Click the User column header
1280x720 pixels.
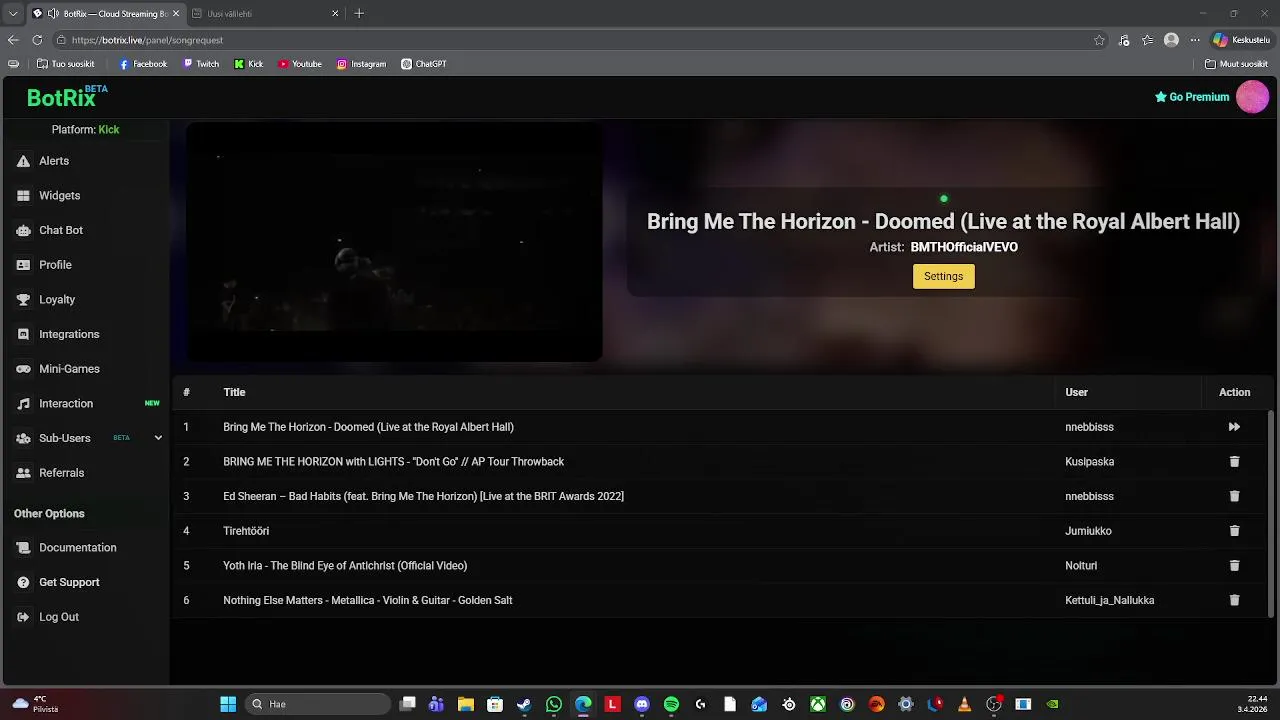(x=1076, y=392)
